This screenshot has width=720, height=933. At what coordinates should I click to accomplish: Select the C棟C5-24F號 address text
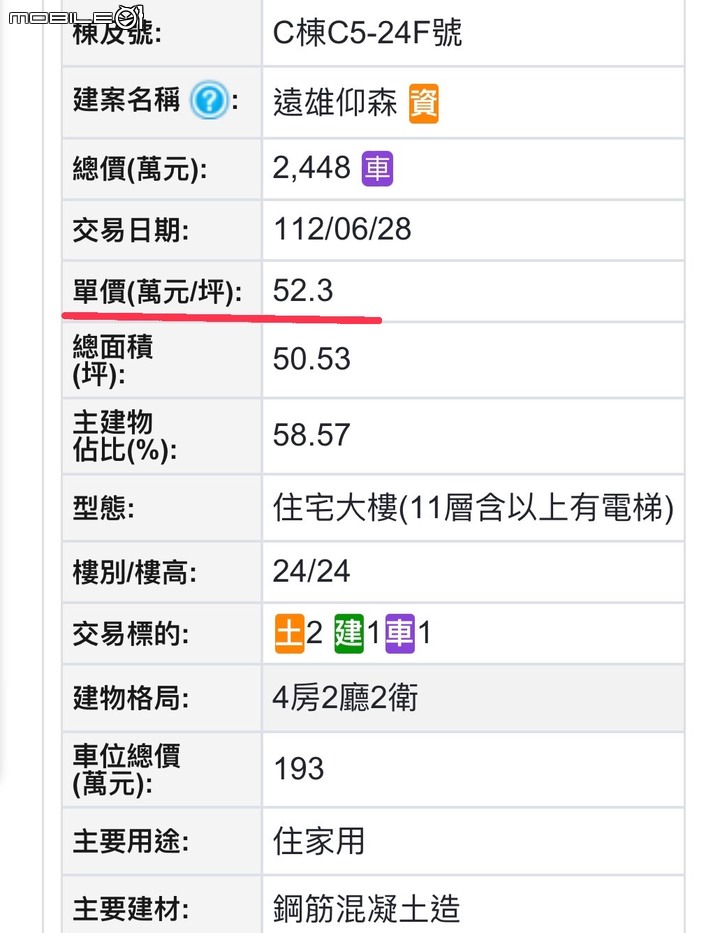tap(368, 33)
